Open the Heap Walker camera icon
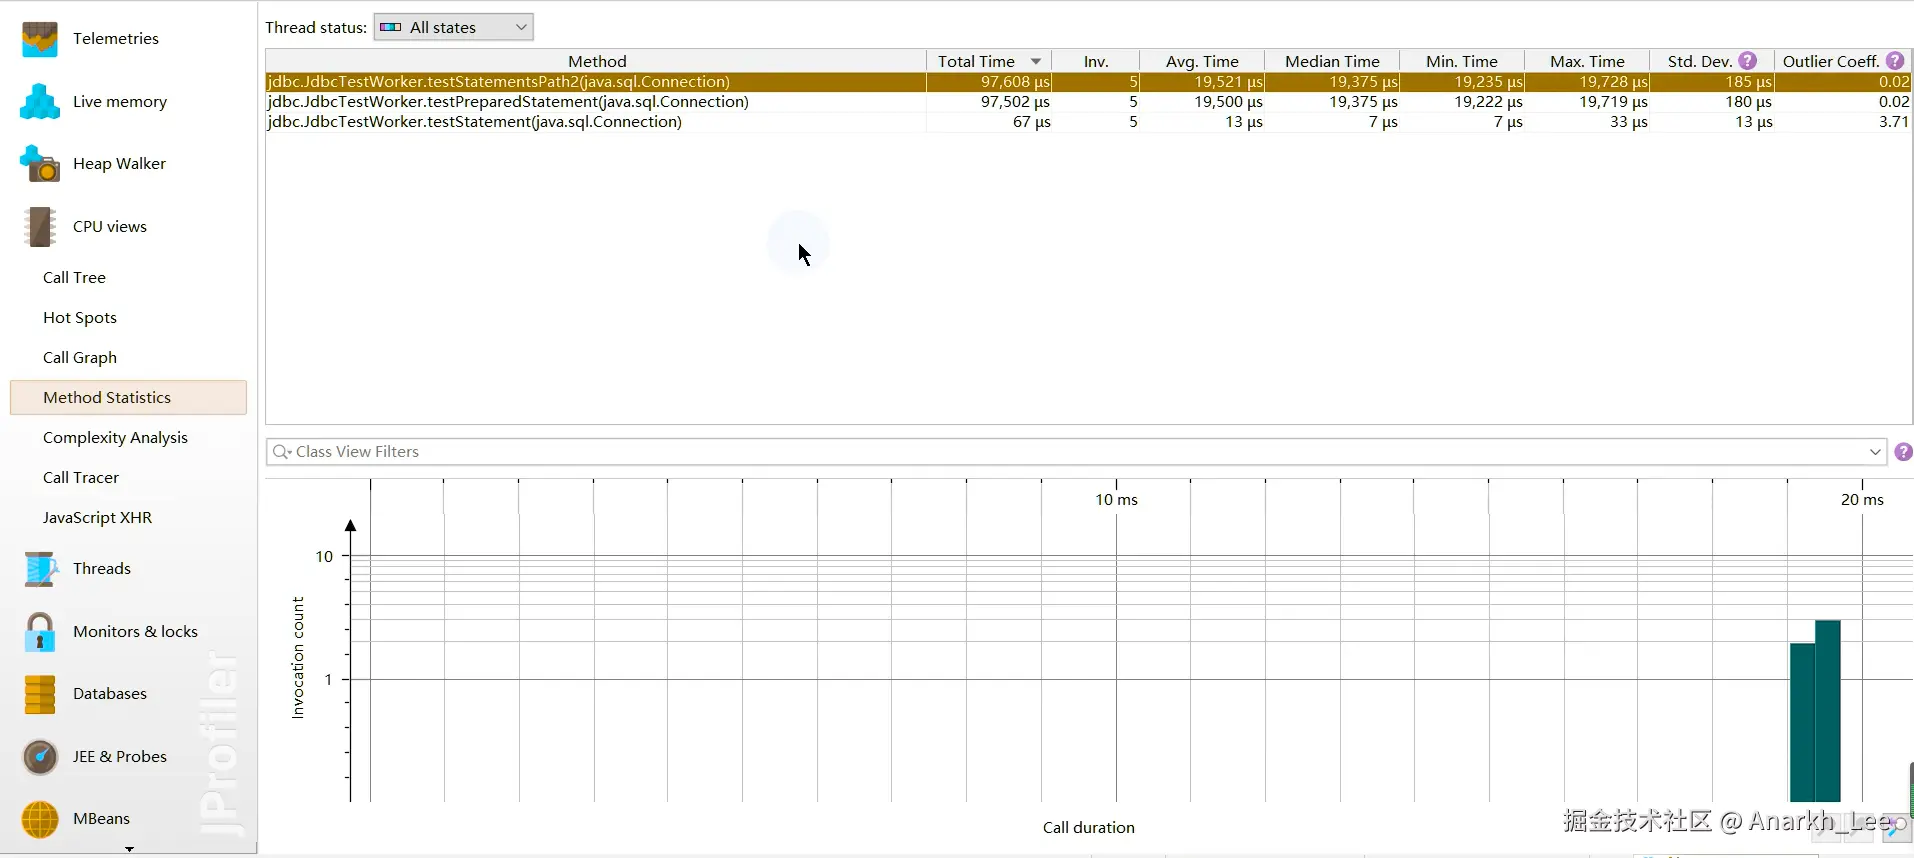This screenshot has width=1914, height=858. [40, 164]
